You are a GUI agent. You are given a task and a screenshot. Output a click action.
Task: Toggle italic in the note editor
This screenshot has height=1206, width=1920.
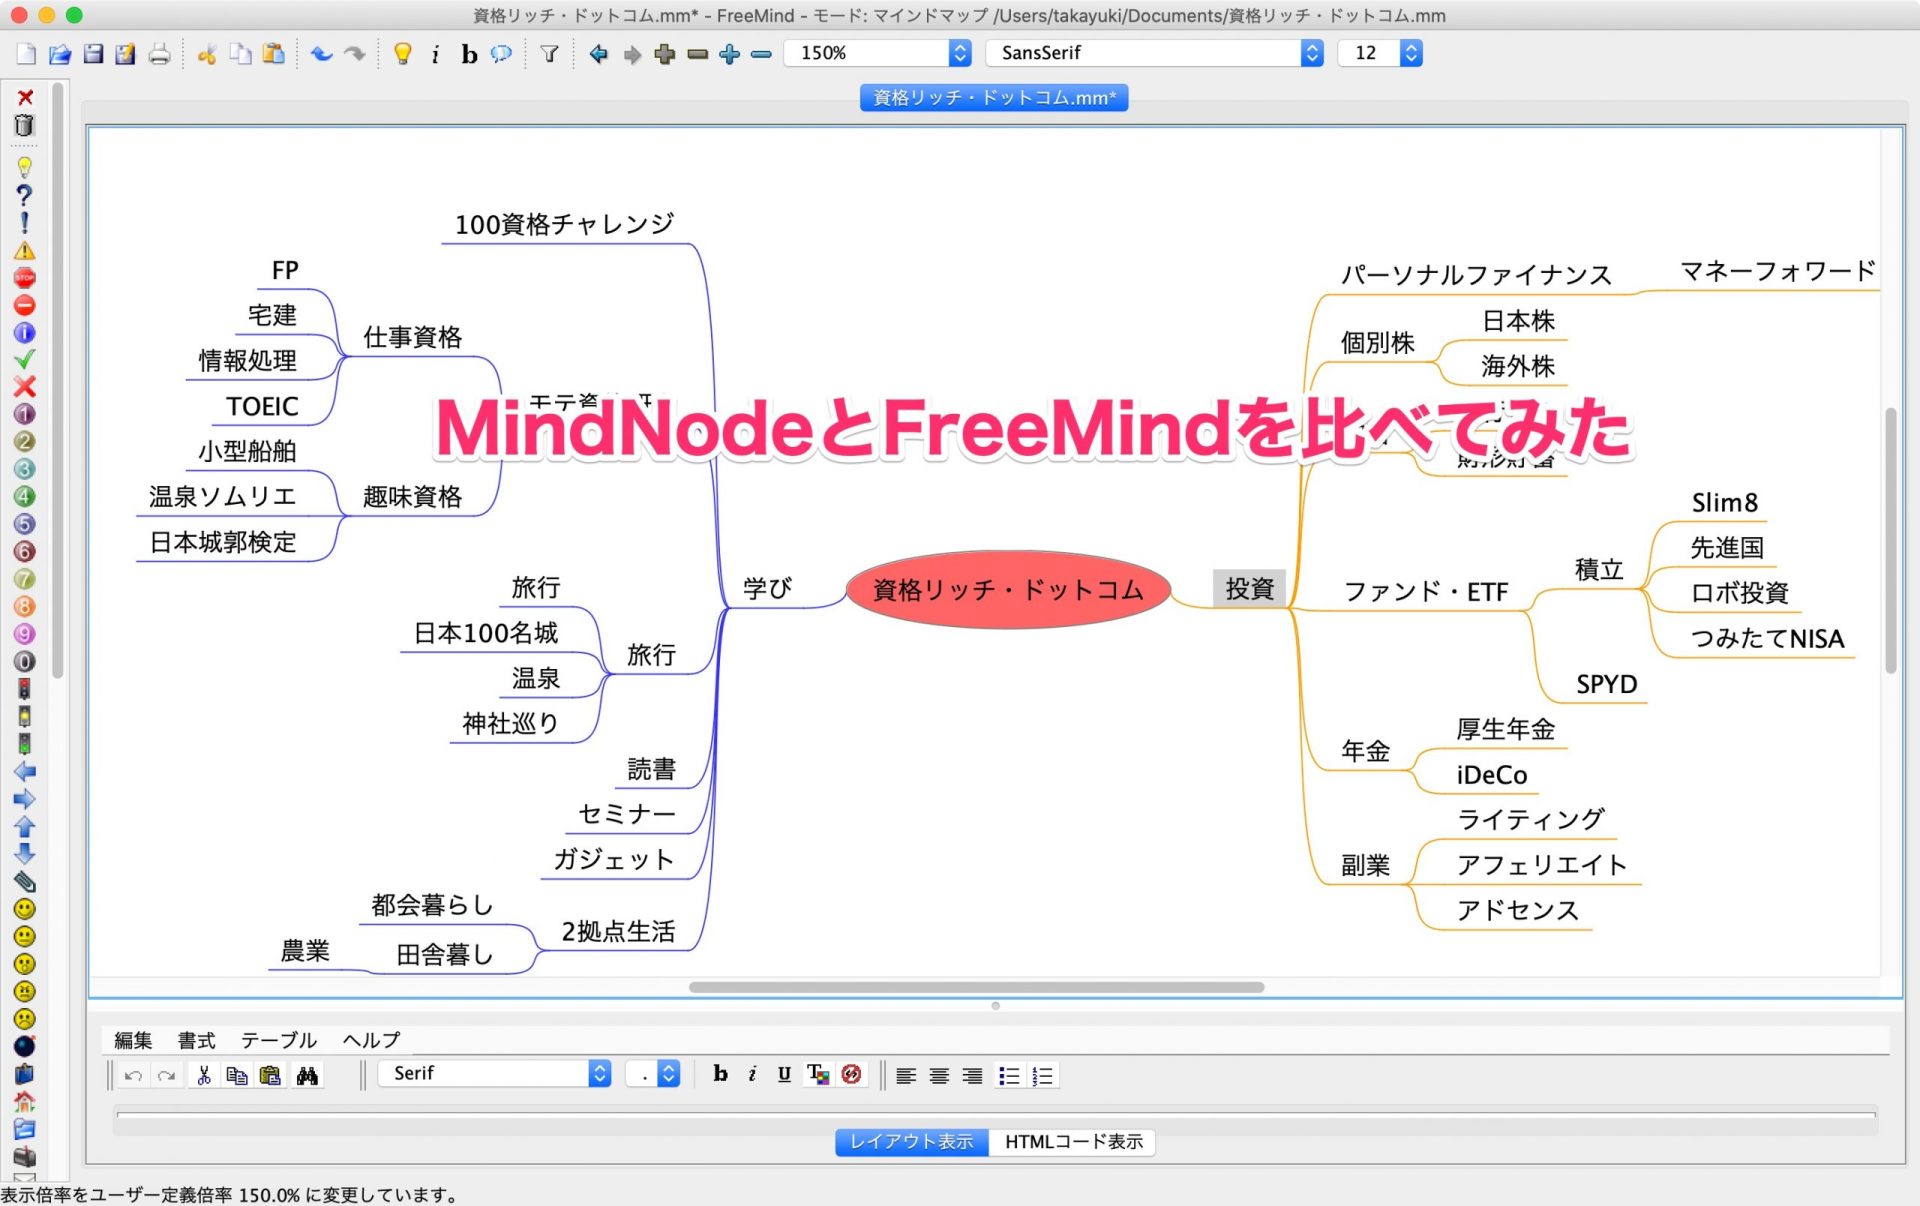tap(752, 1074)
